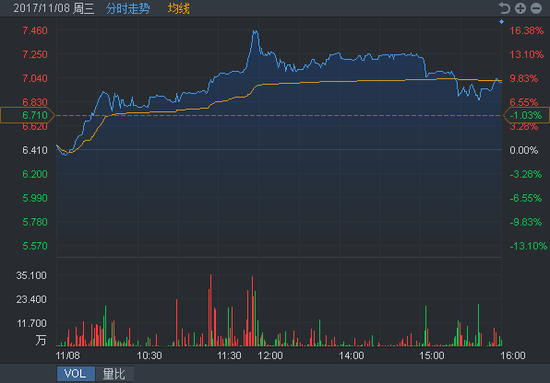550x383 pixels.
Task: Switch to the 量比 tab
Action: tap(114, 374)
